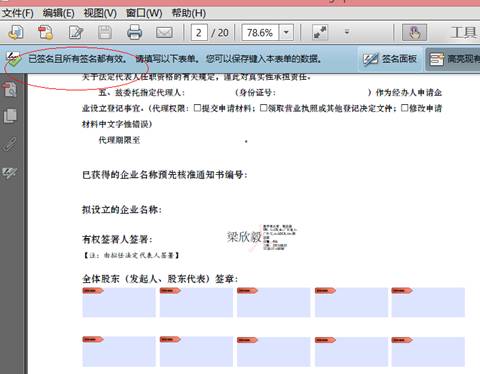This screenshot has width=480, height=374.
Task: Click the first shareholder signature field
Action: coord(119,302)
